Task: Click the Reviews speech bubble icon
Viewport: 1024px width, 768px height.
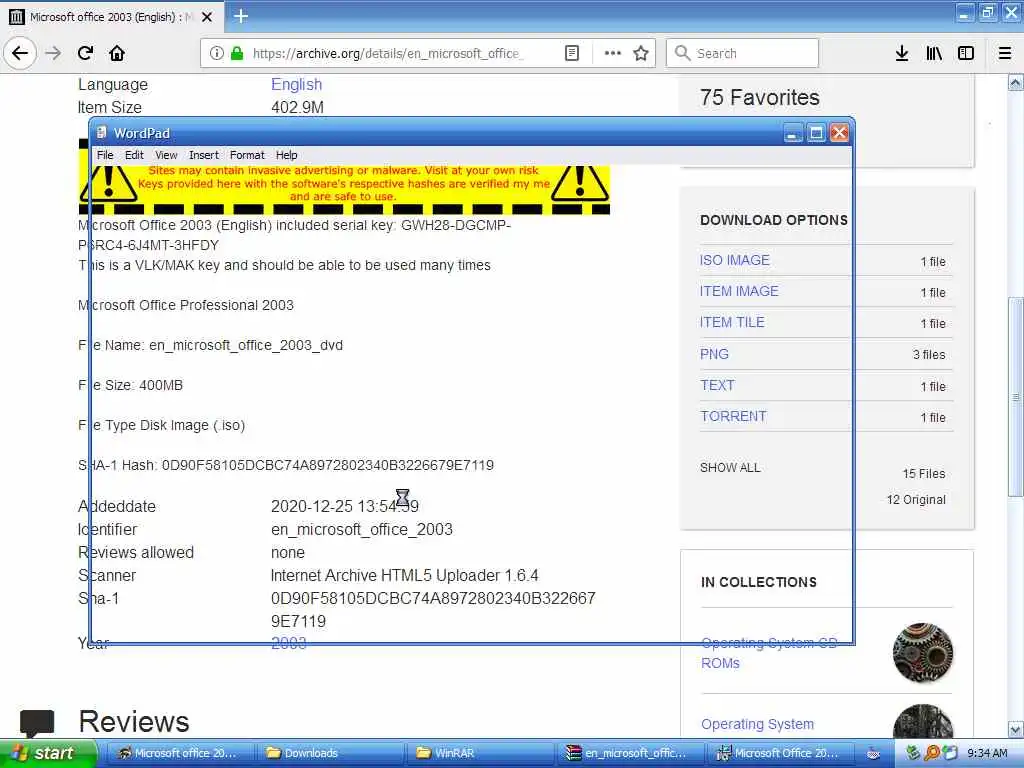Action: (x=37, y=724)
